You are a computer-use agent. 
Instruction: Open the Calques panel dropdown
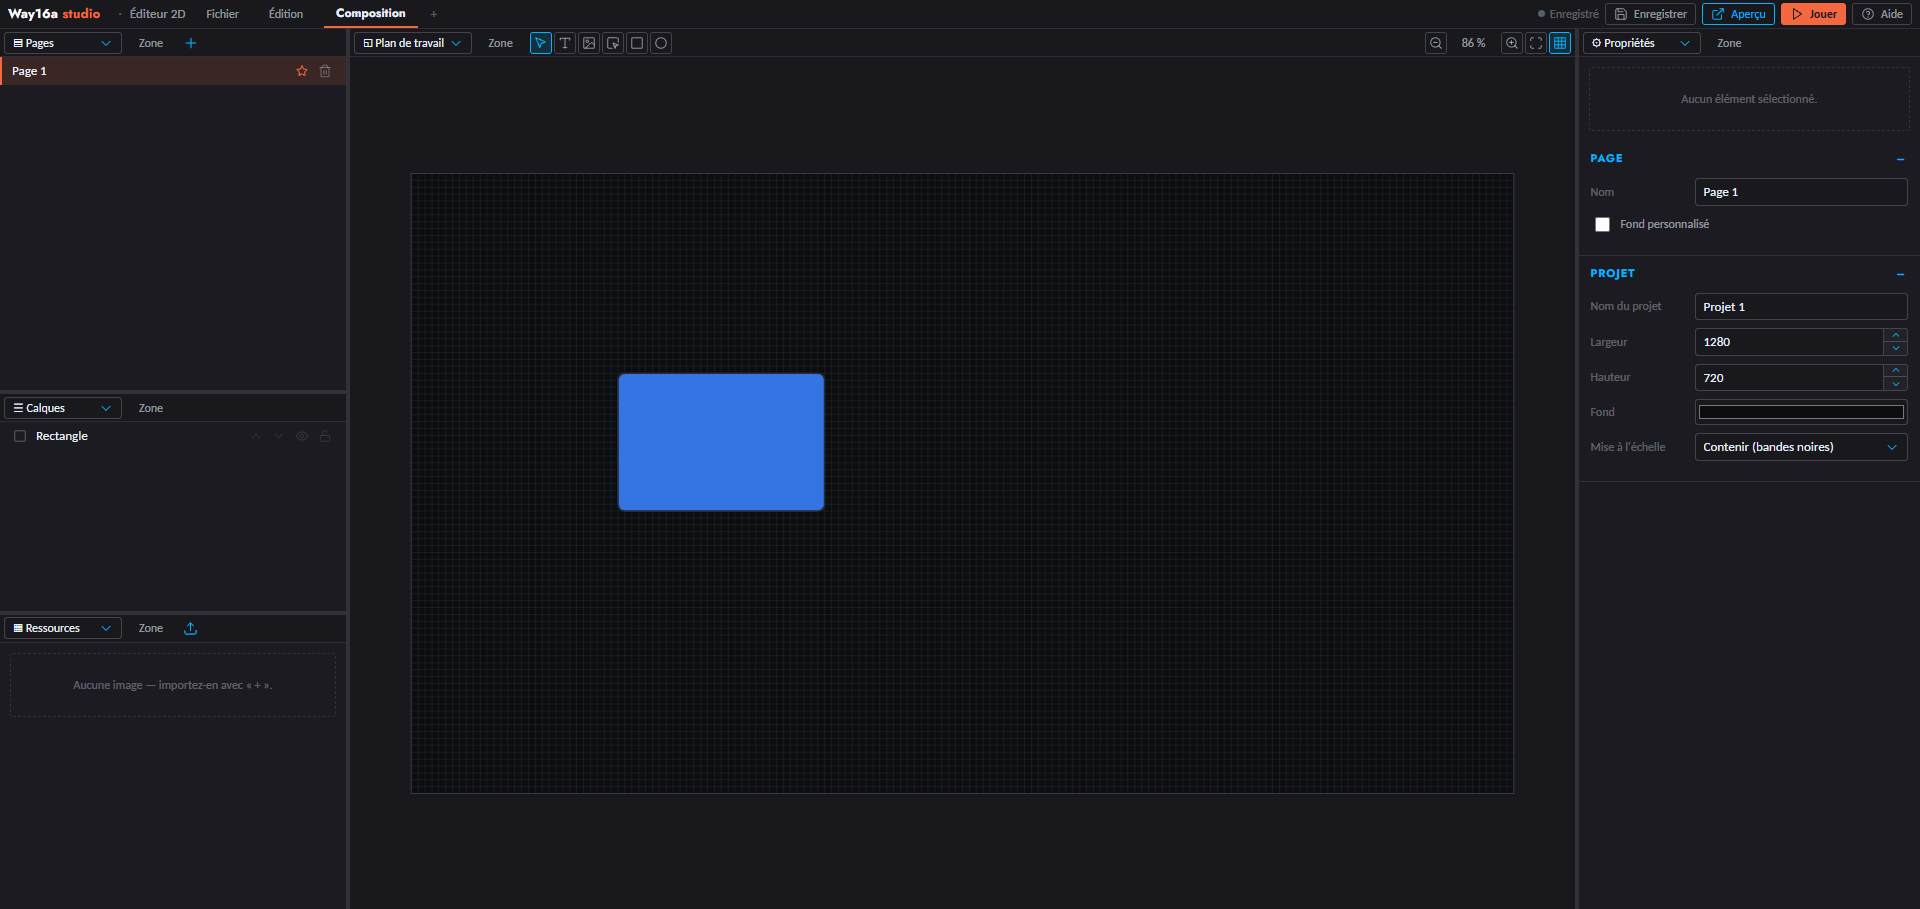point(63,408)
